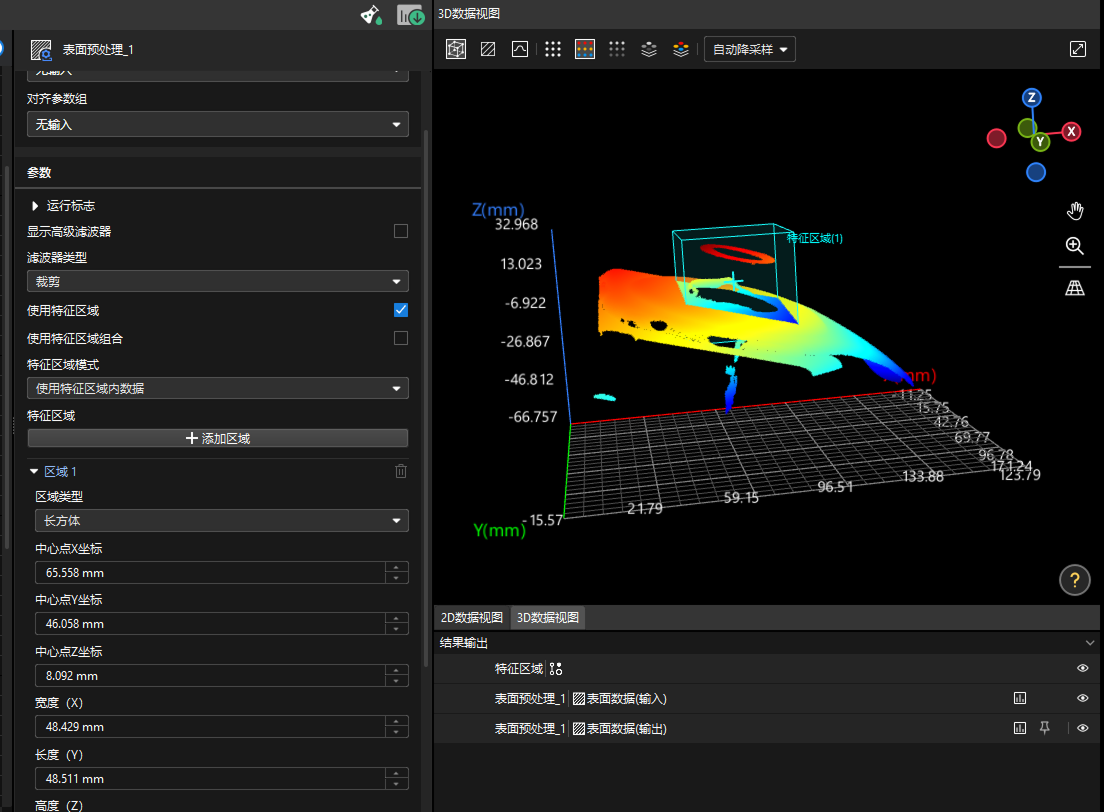Click the hatched square display mode icon
Image resolution: width=1104 pixels, height=812 pixels.
(487, 48)
